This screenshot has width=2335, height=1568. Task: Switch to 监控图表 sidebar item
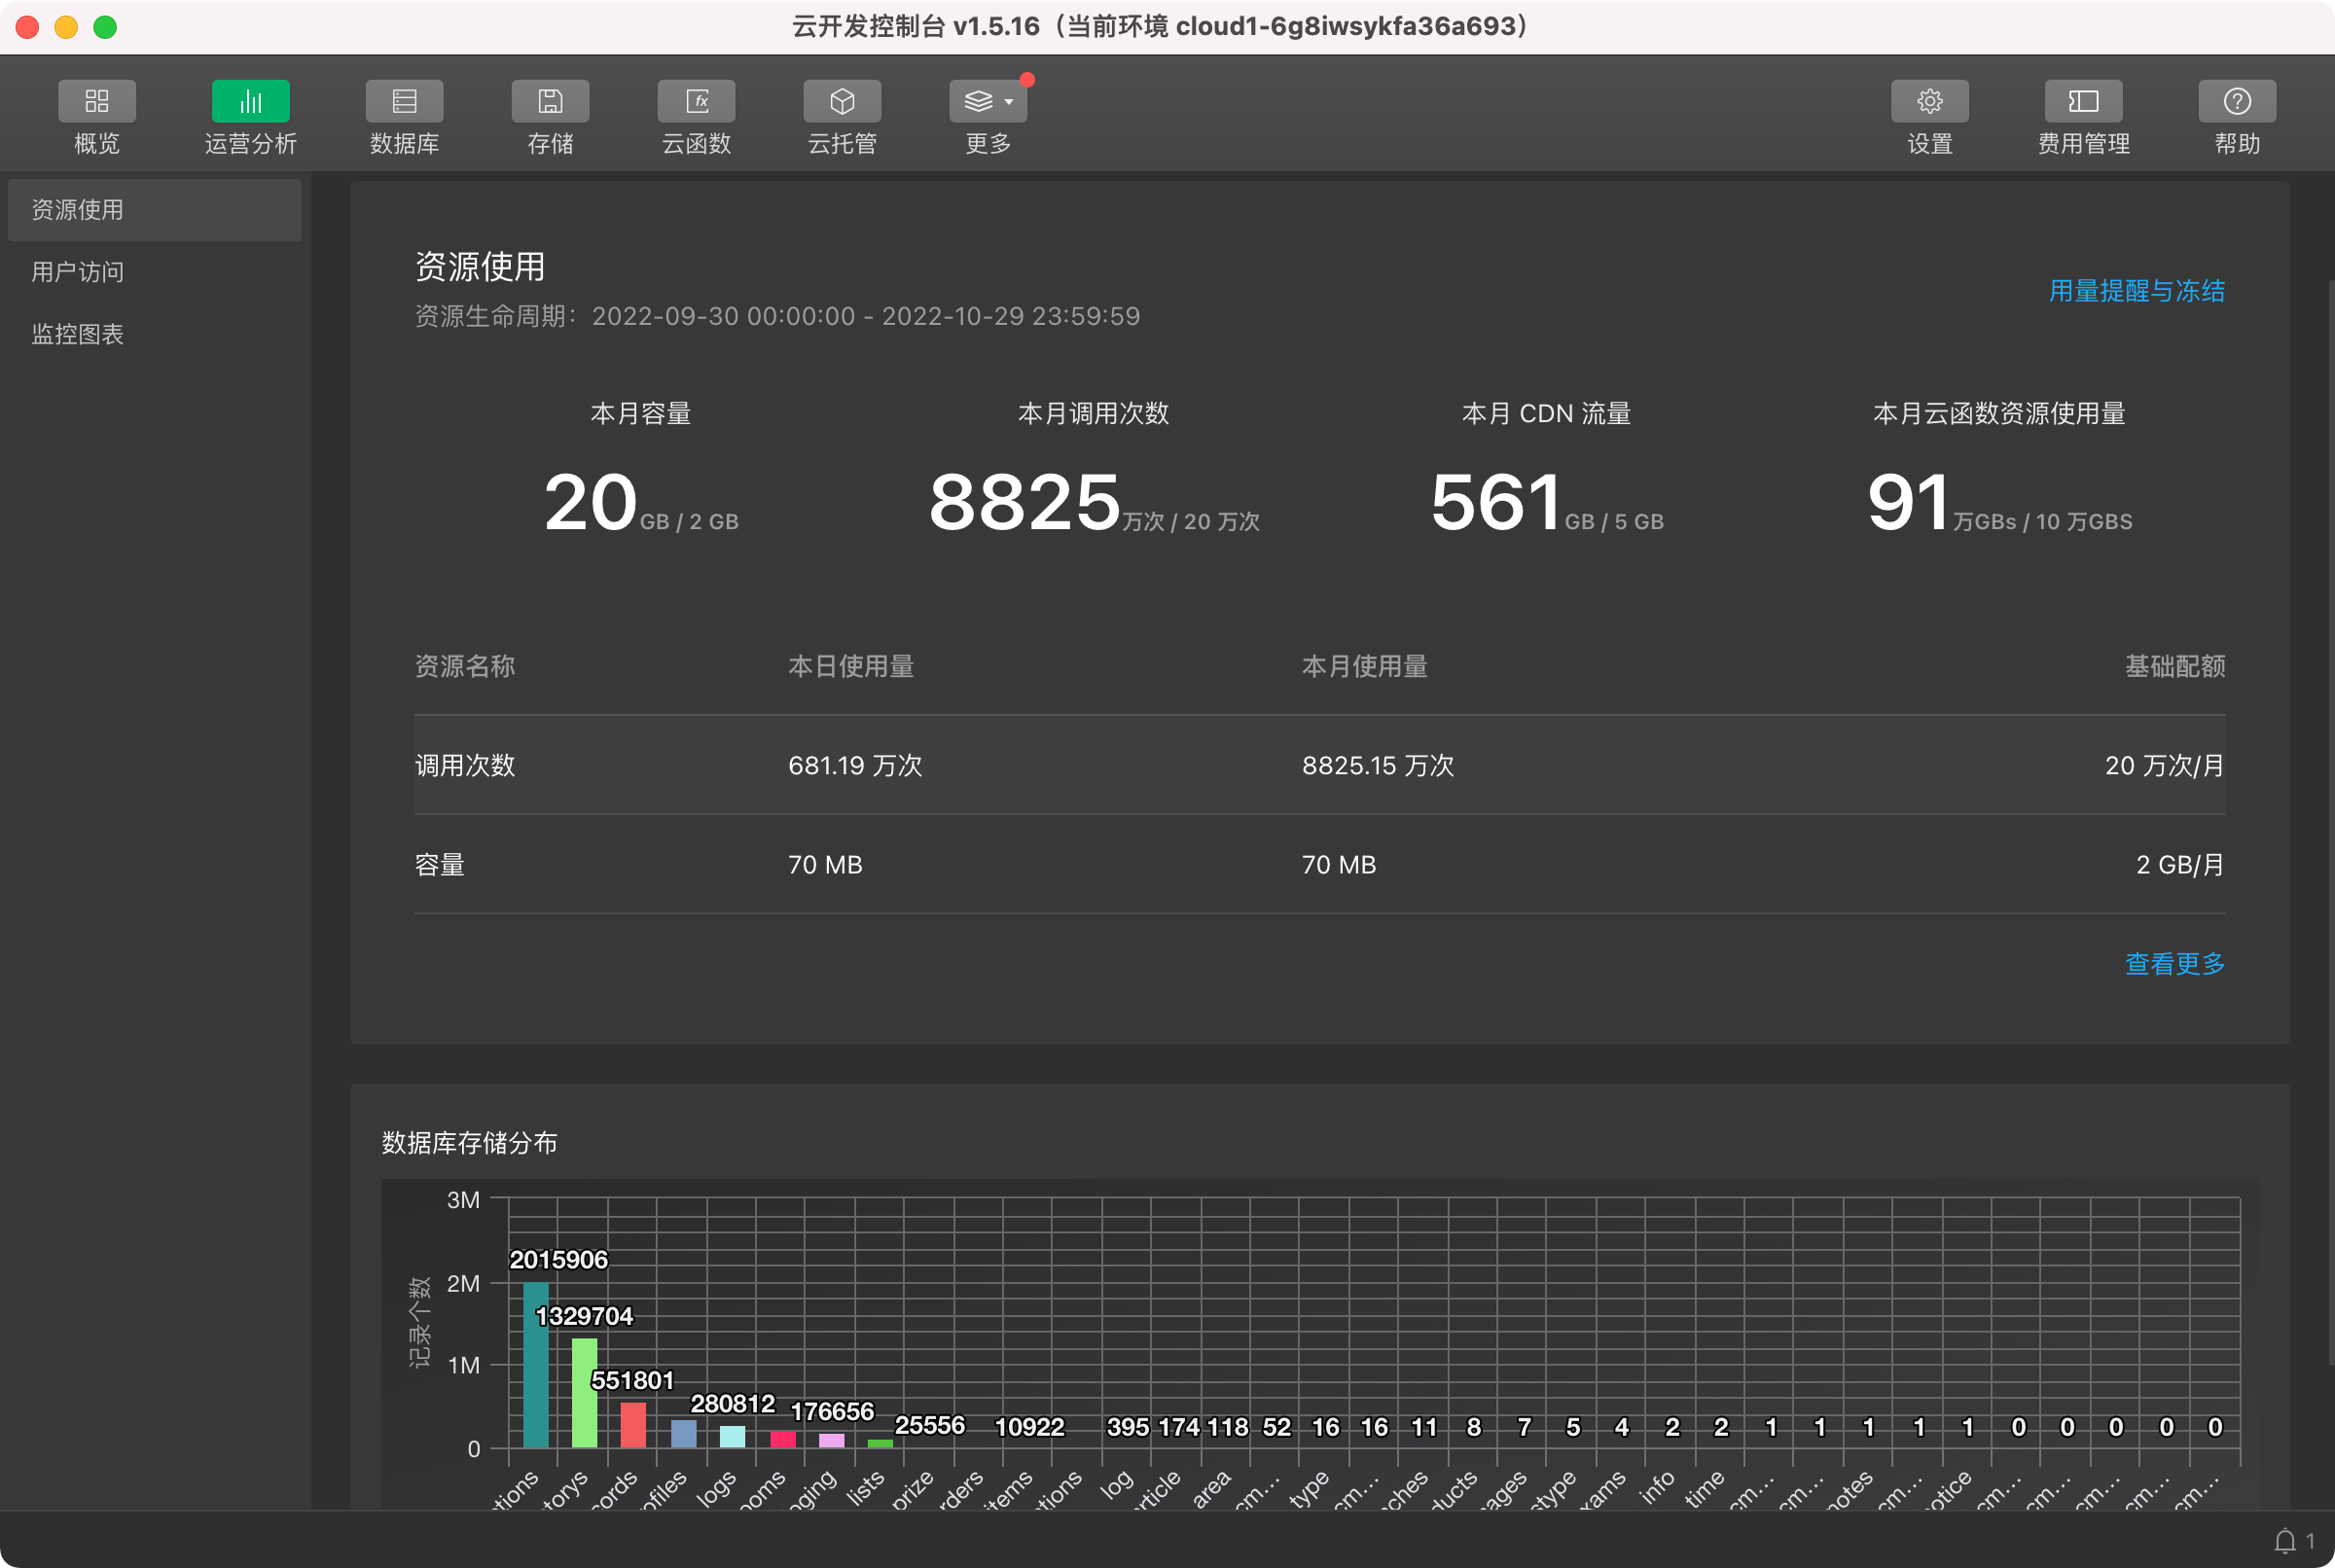(78, 334)
